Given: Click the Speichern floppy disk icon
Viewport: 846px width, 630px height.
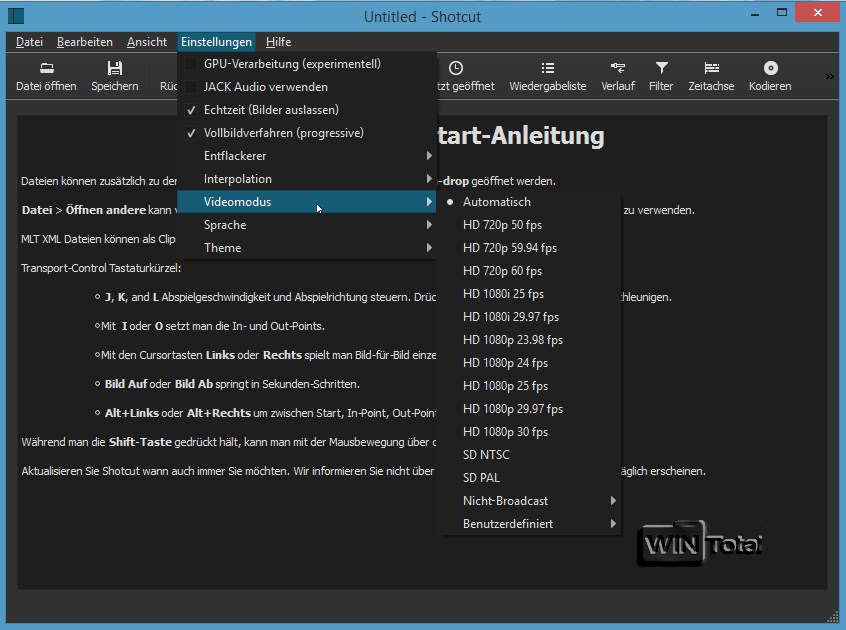Looking at the screenshot, I should [115, 69].
